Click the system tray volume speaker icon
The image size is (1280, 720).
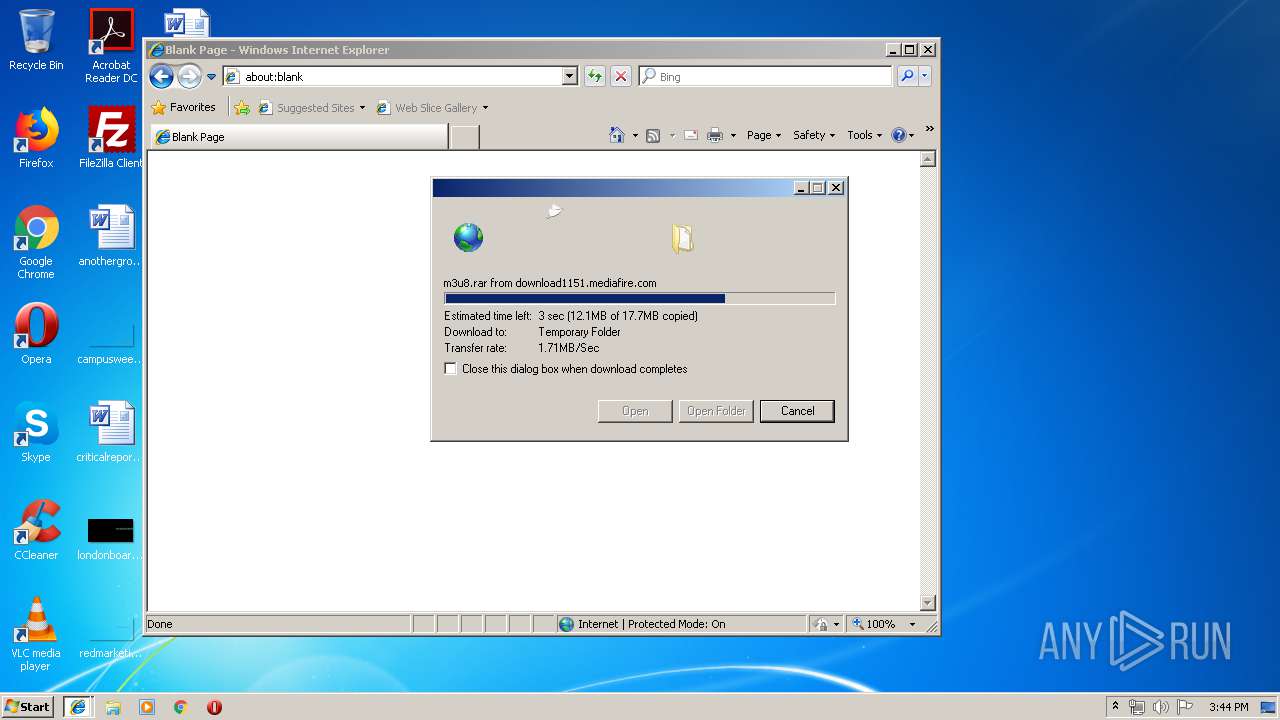click(1161, 707)
